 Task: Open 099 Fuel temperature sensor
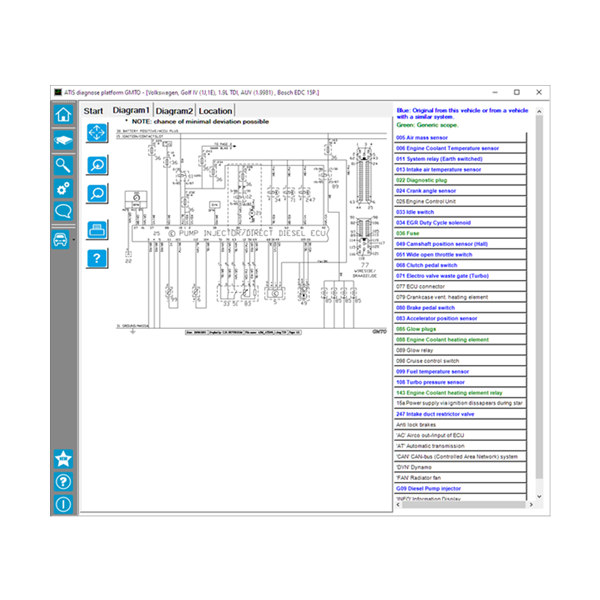click(460, 372)
